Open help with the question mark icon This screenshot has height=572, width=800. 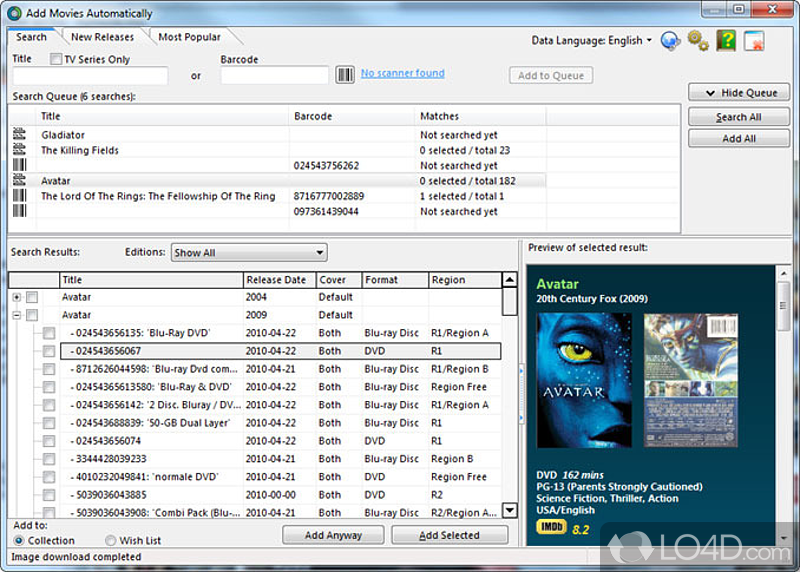[x=726, y=40]
